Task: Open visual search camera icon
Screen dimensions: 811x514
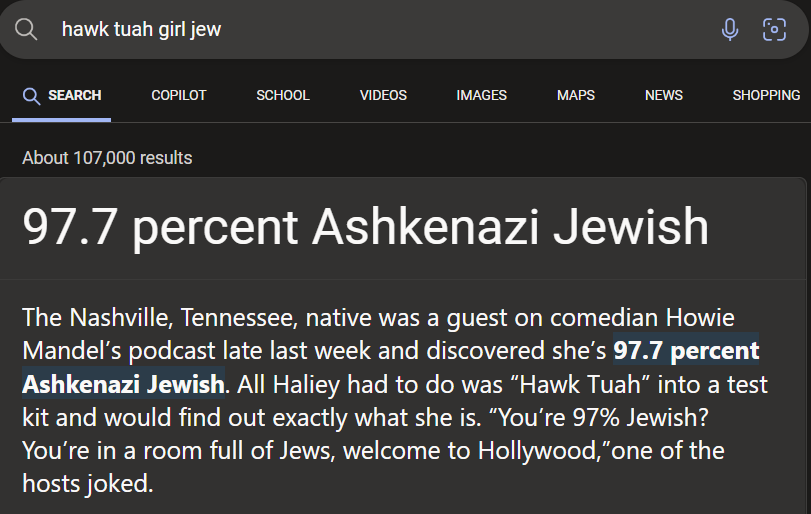Action: (x=774, y=29)
